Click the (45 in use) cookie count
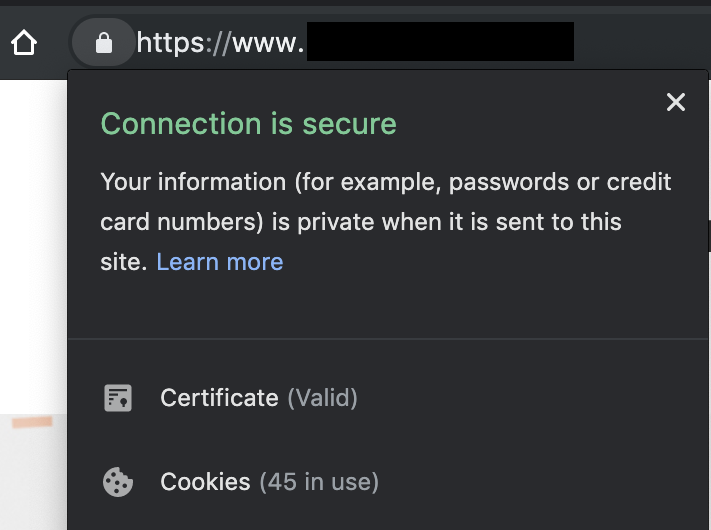This screenshot has width=711, height=530. (x=319, y=482)
